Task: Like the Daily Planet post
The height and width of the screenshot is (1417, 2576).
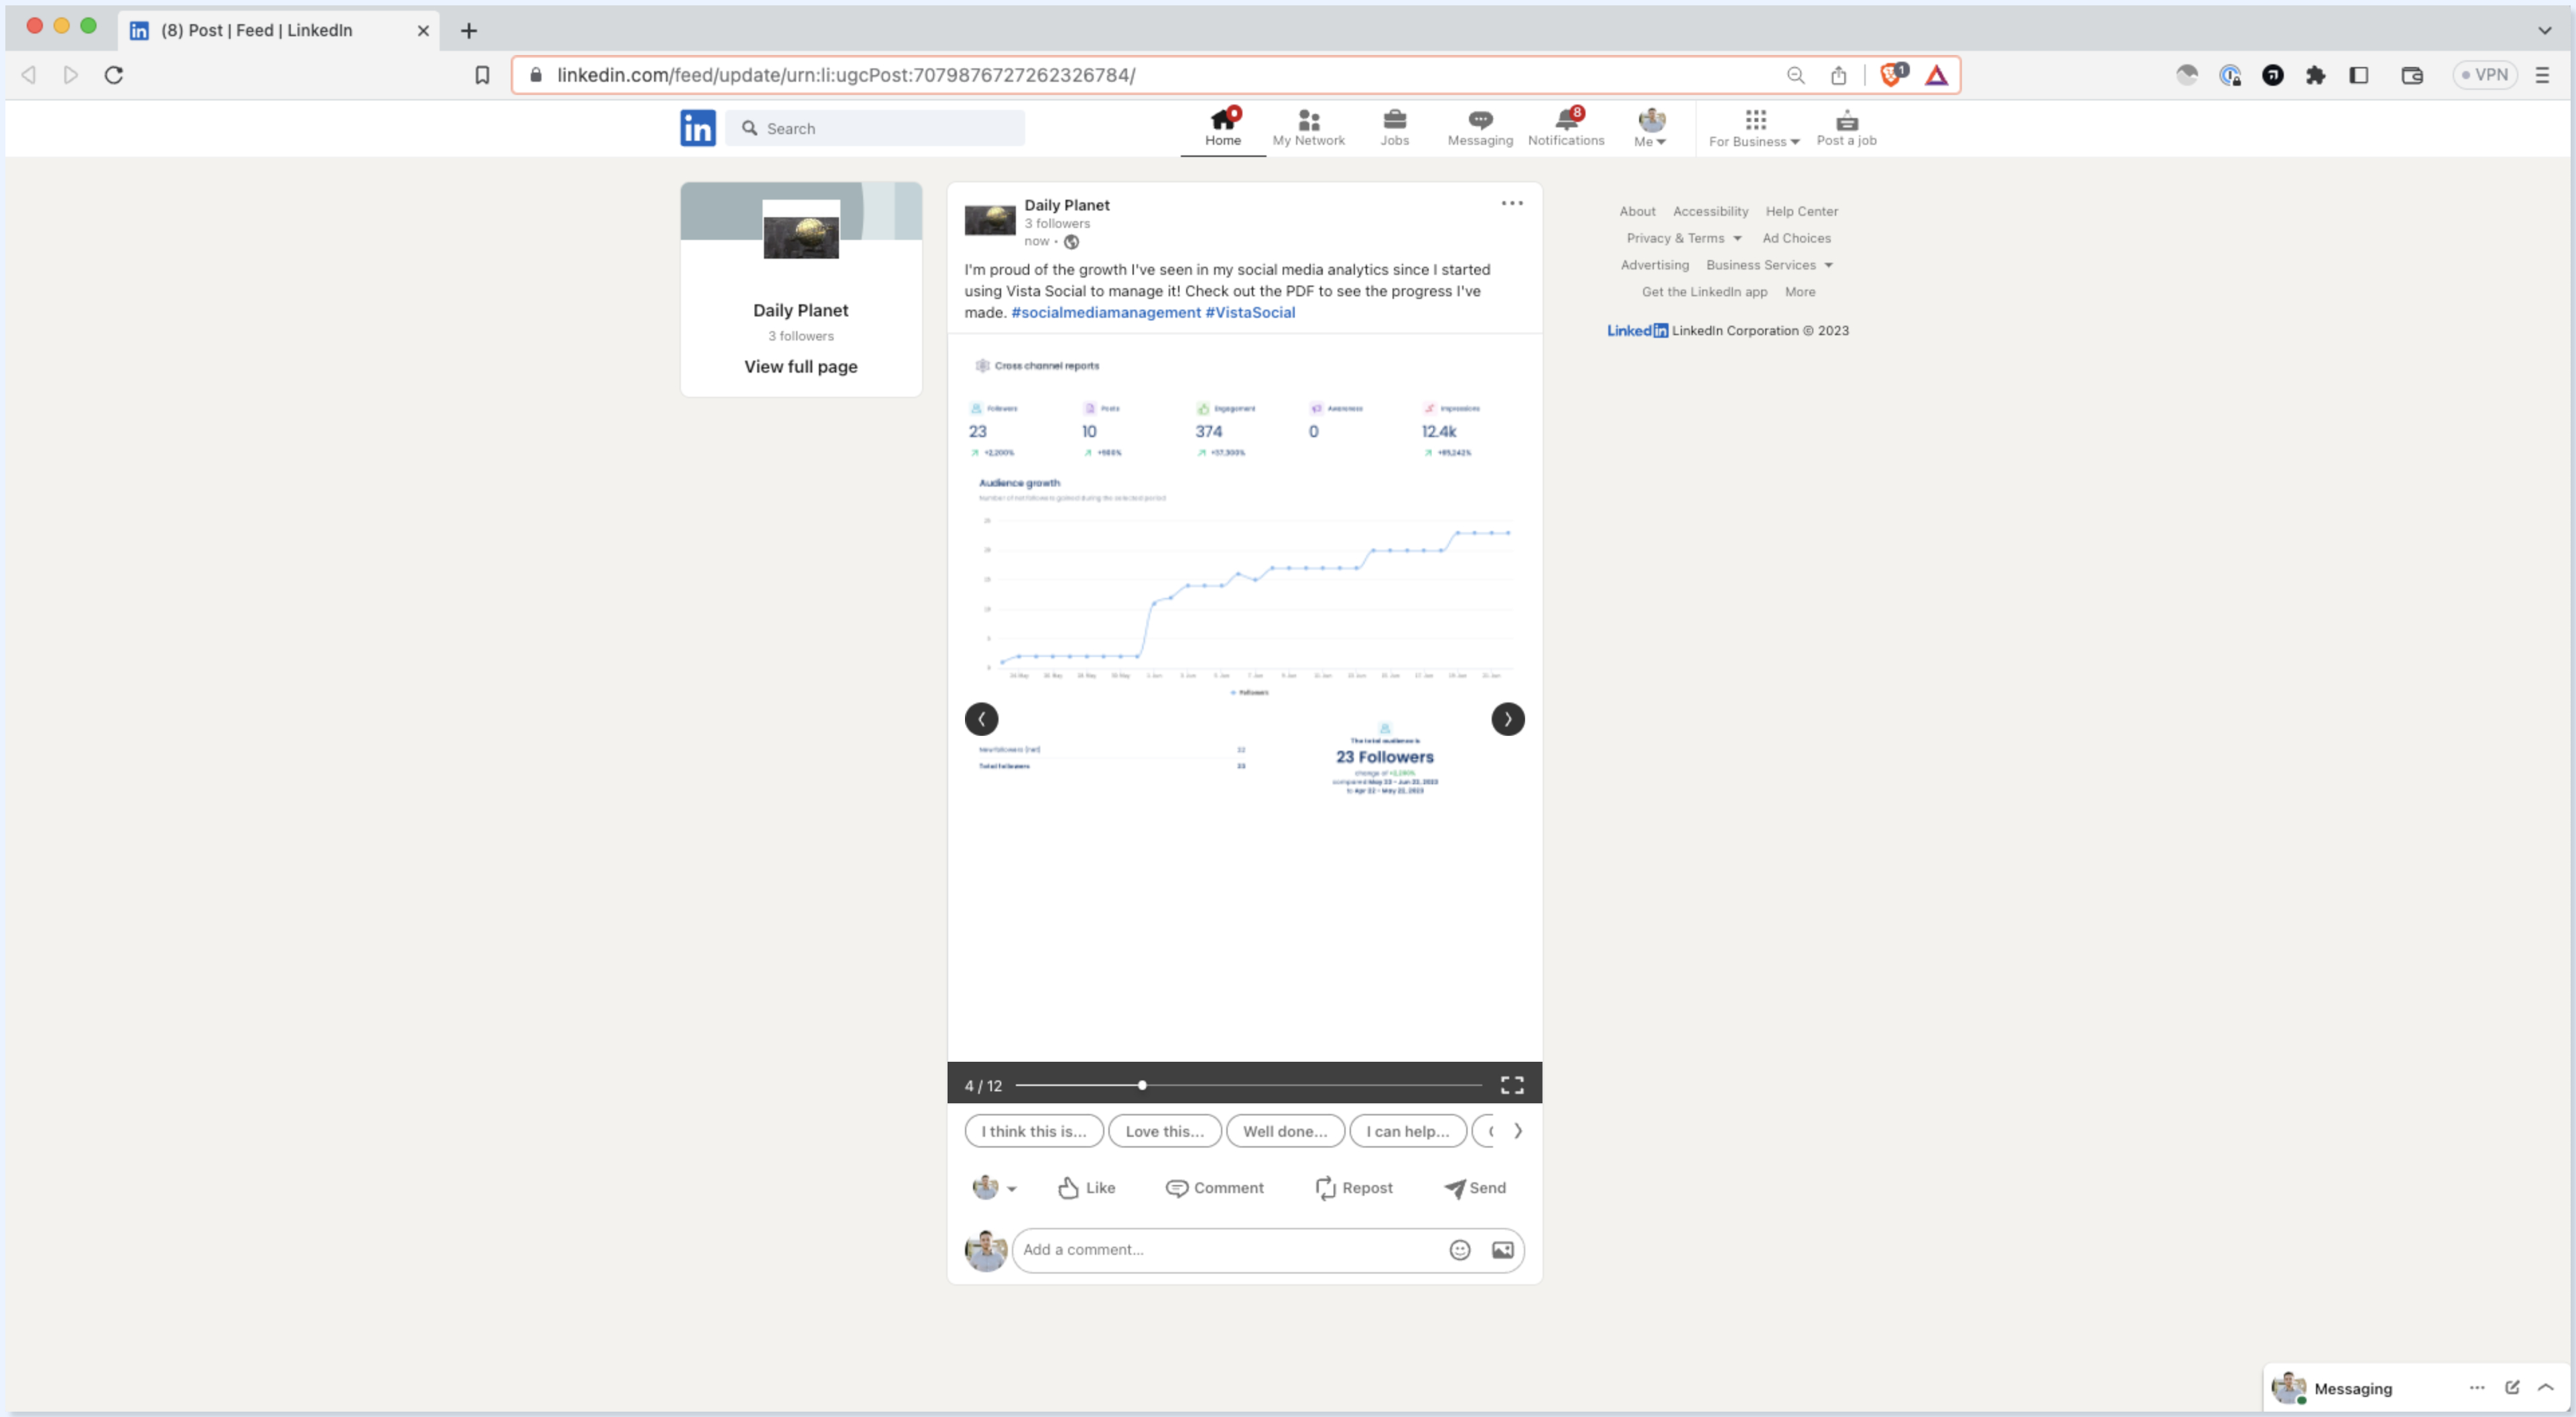Action: pyautogui.click(x=1086, y=1187)
